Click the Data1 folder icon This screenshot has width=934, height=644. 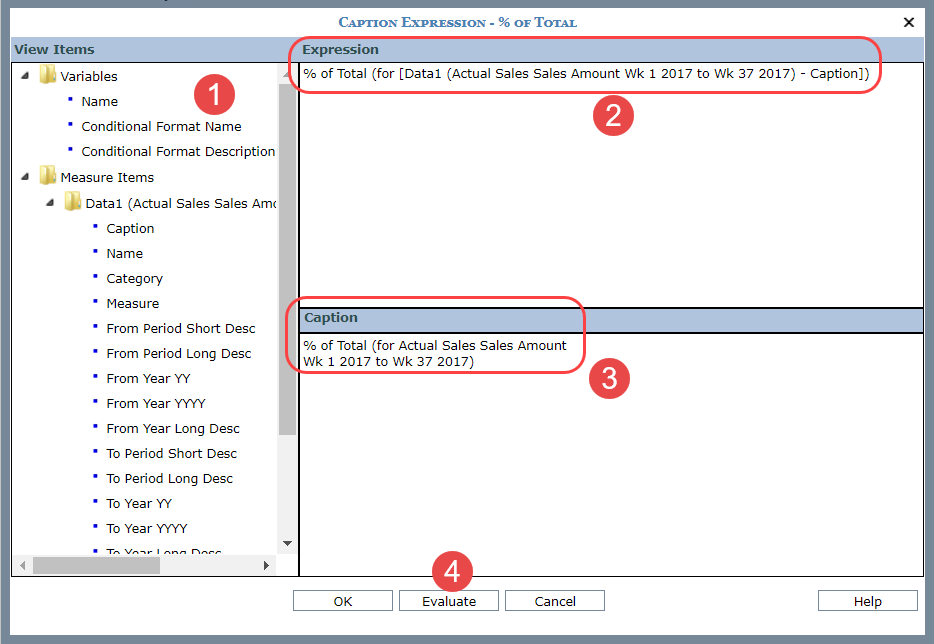point(72,203)
